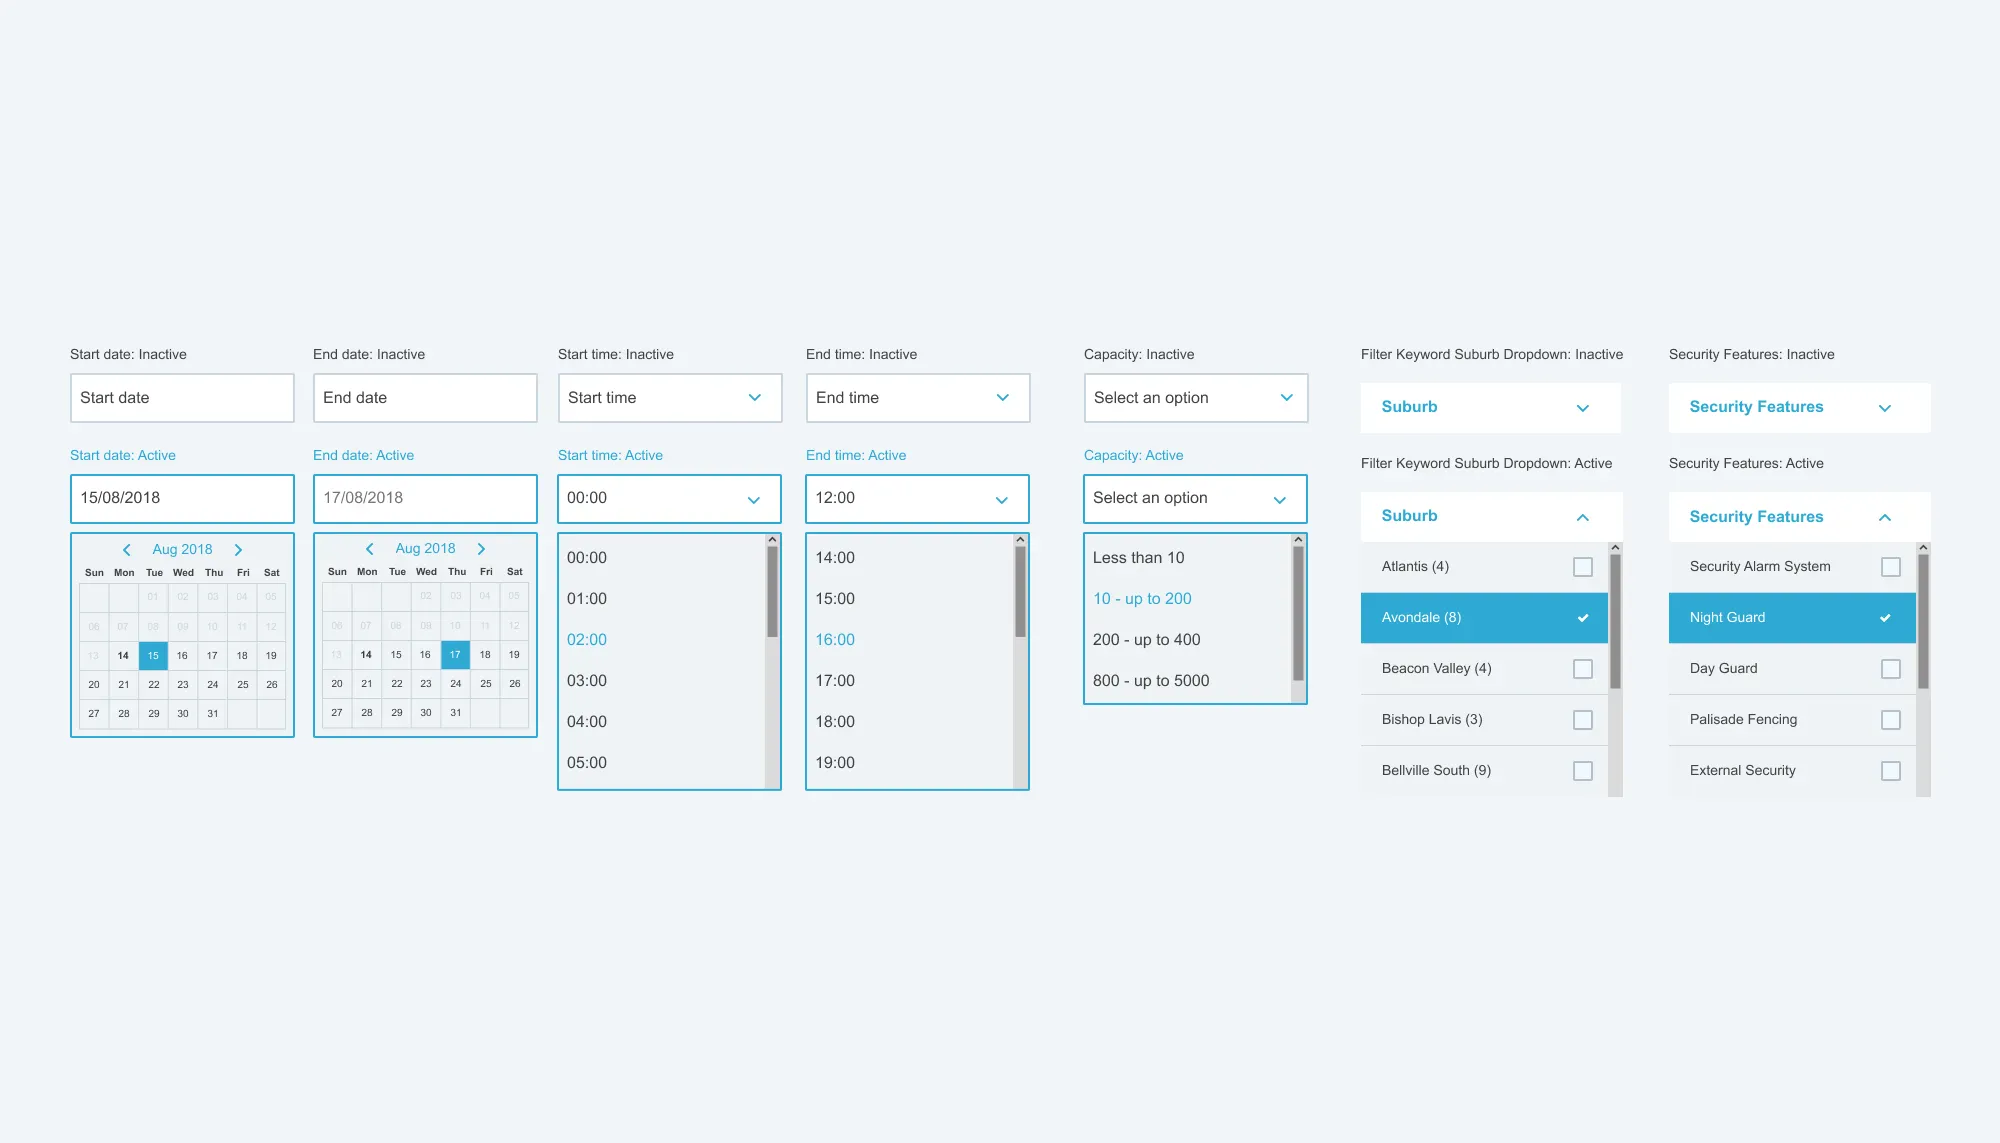
Task: Open inactive Start time dropdown
Action: (669, 398)
